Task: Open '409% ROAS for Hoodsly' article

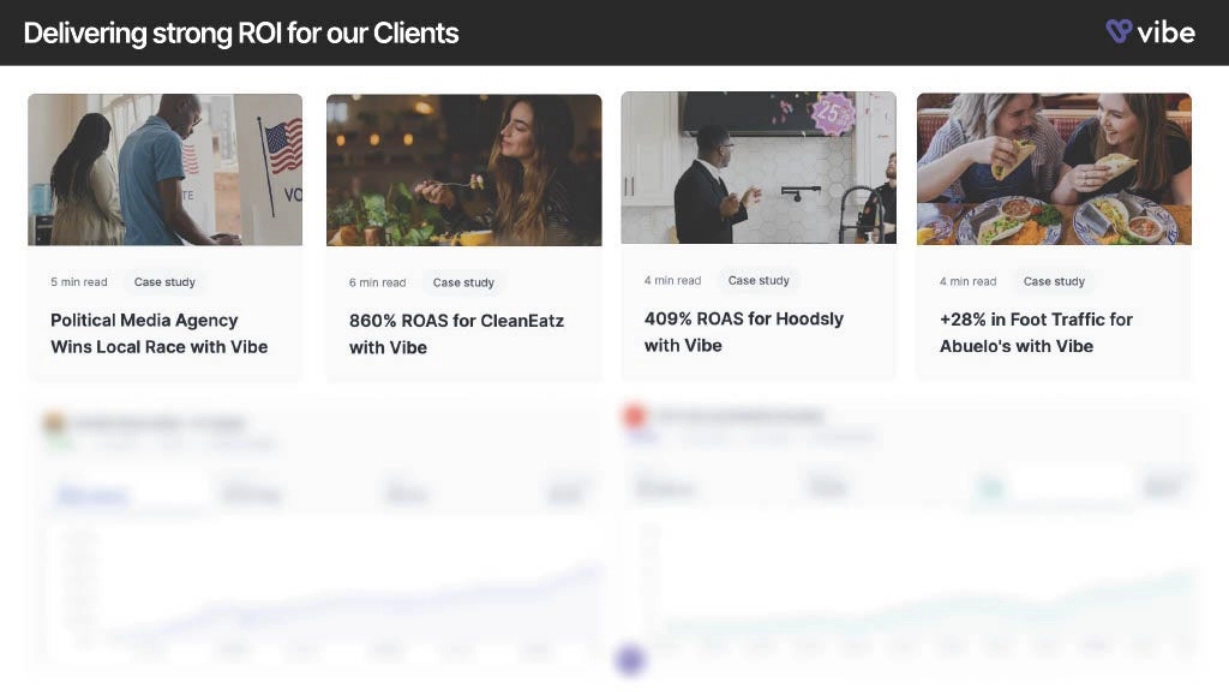Action: point(743,332)
